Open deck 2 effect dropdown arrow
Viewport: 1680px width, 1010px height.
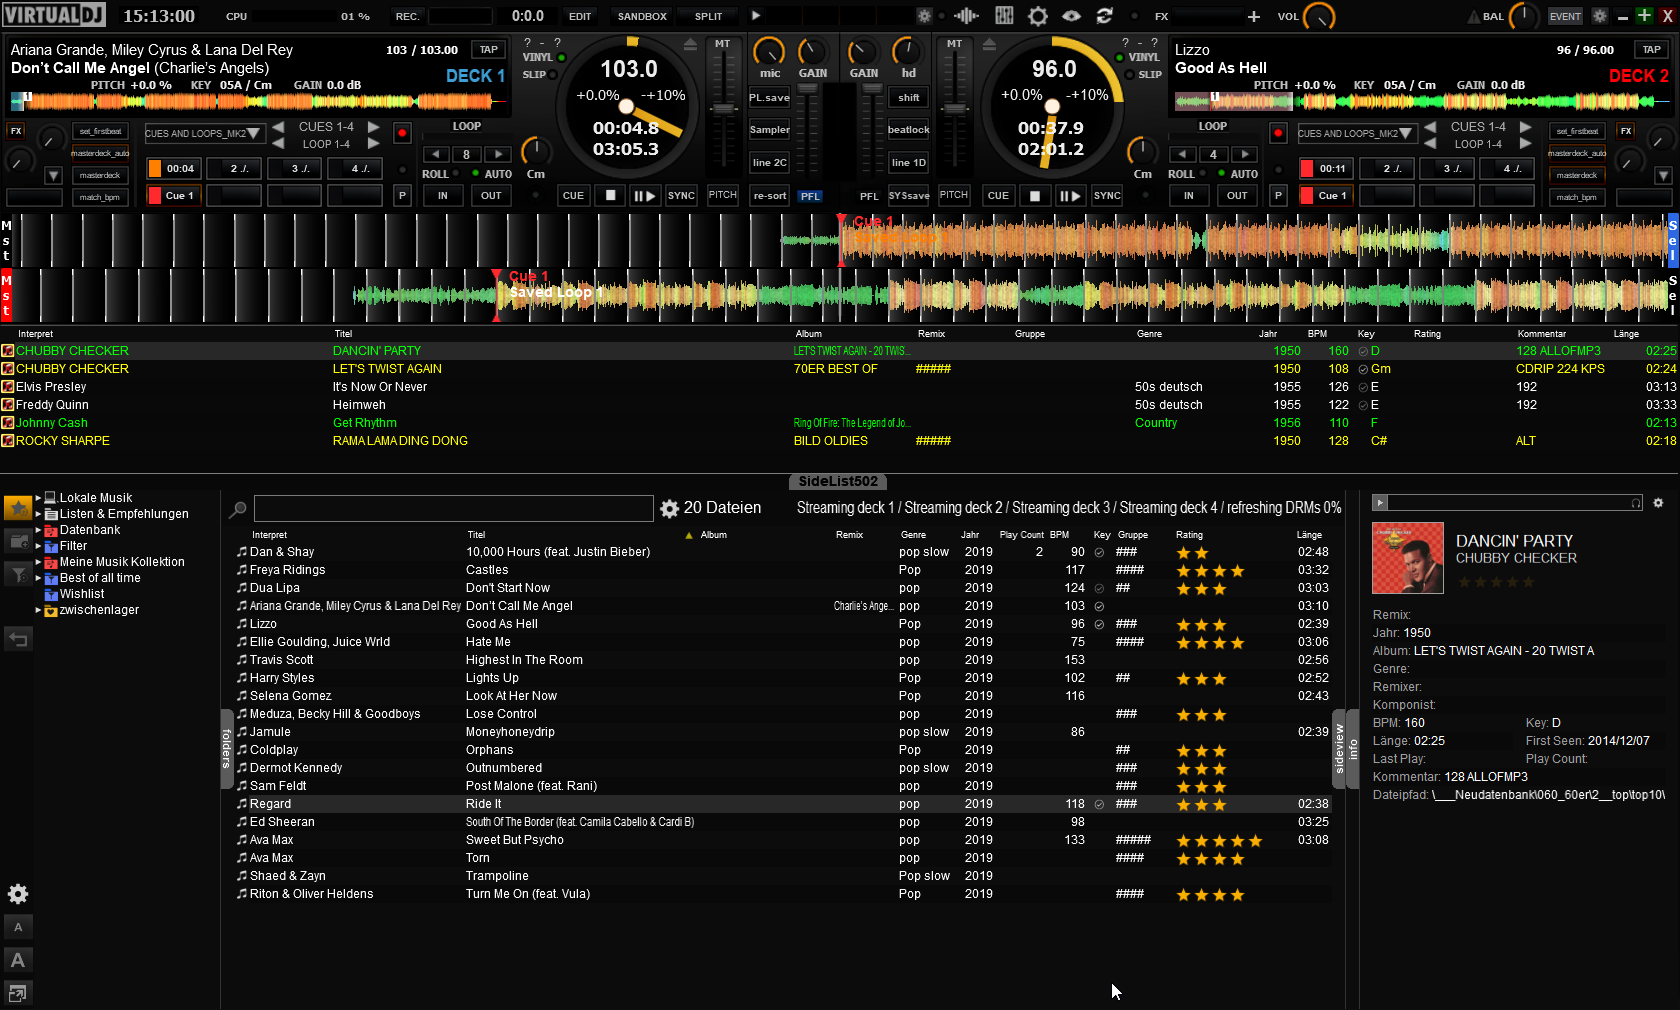click(x=1663, y=176)
